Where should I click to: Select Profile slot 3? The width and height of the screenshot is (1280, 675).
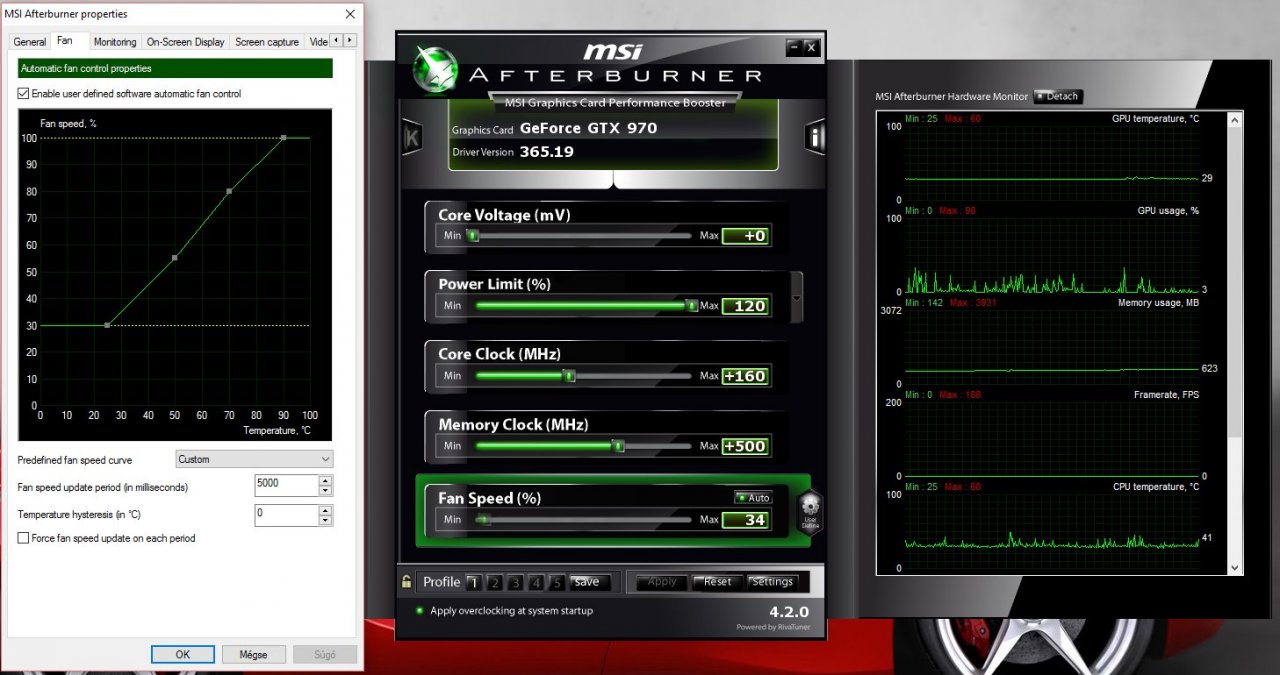(515, 582)
